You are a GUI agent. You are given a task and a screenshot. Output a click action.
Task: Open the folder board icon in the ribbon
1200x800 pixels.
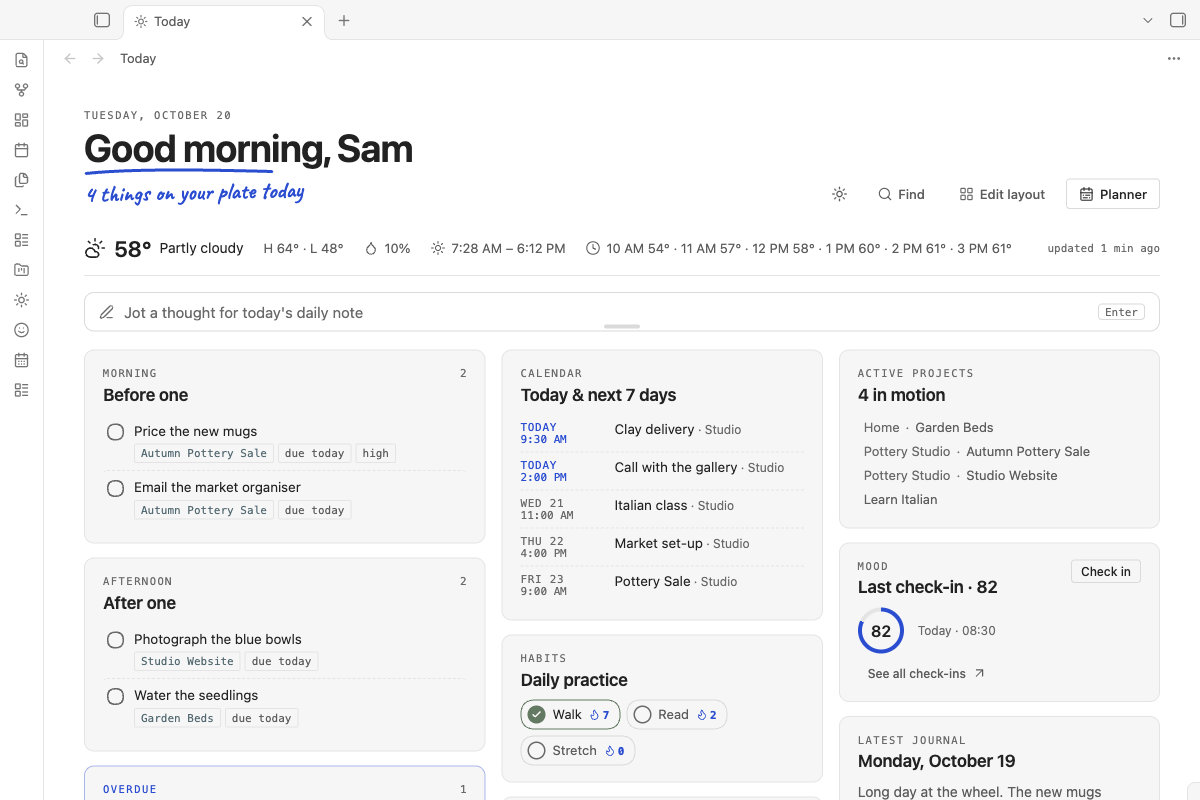coord(22,270)
